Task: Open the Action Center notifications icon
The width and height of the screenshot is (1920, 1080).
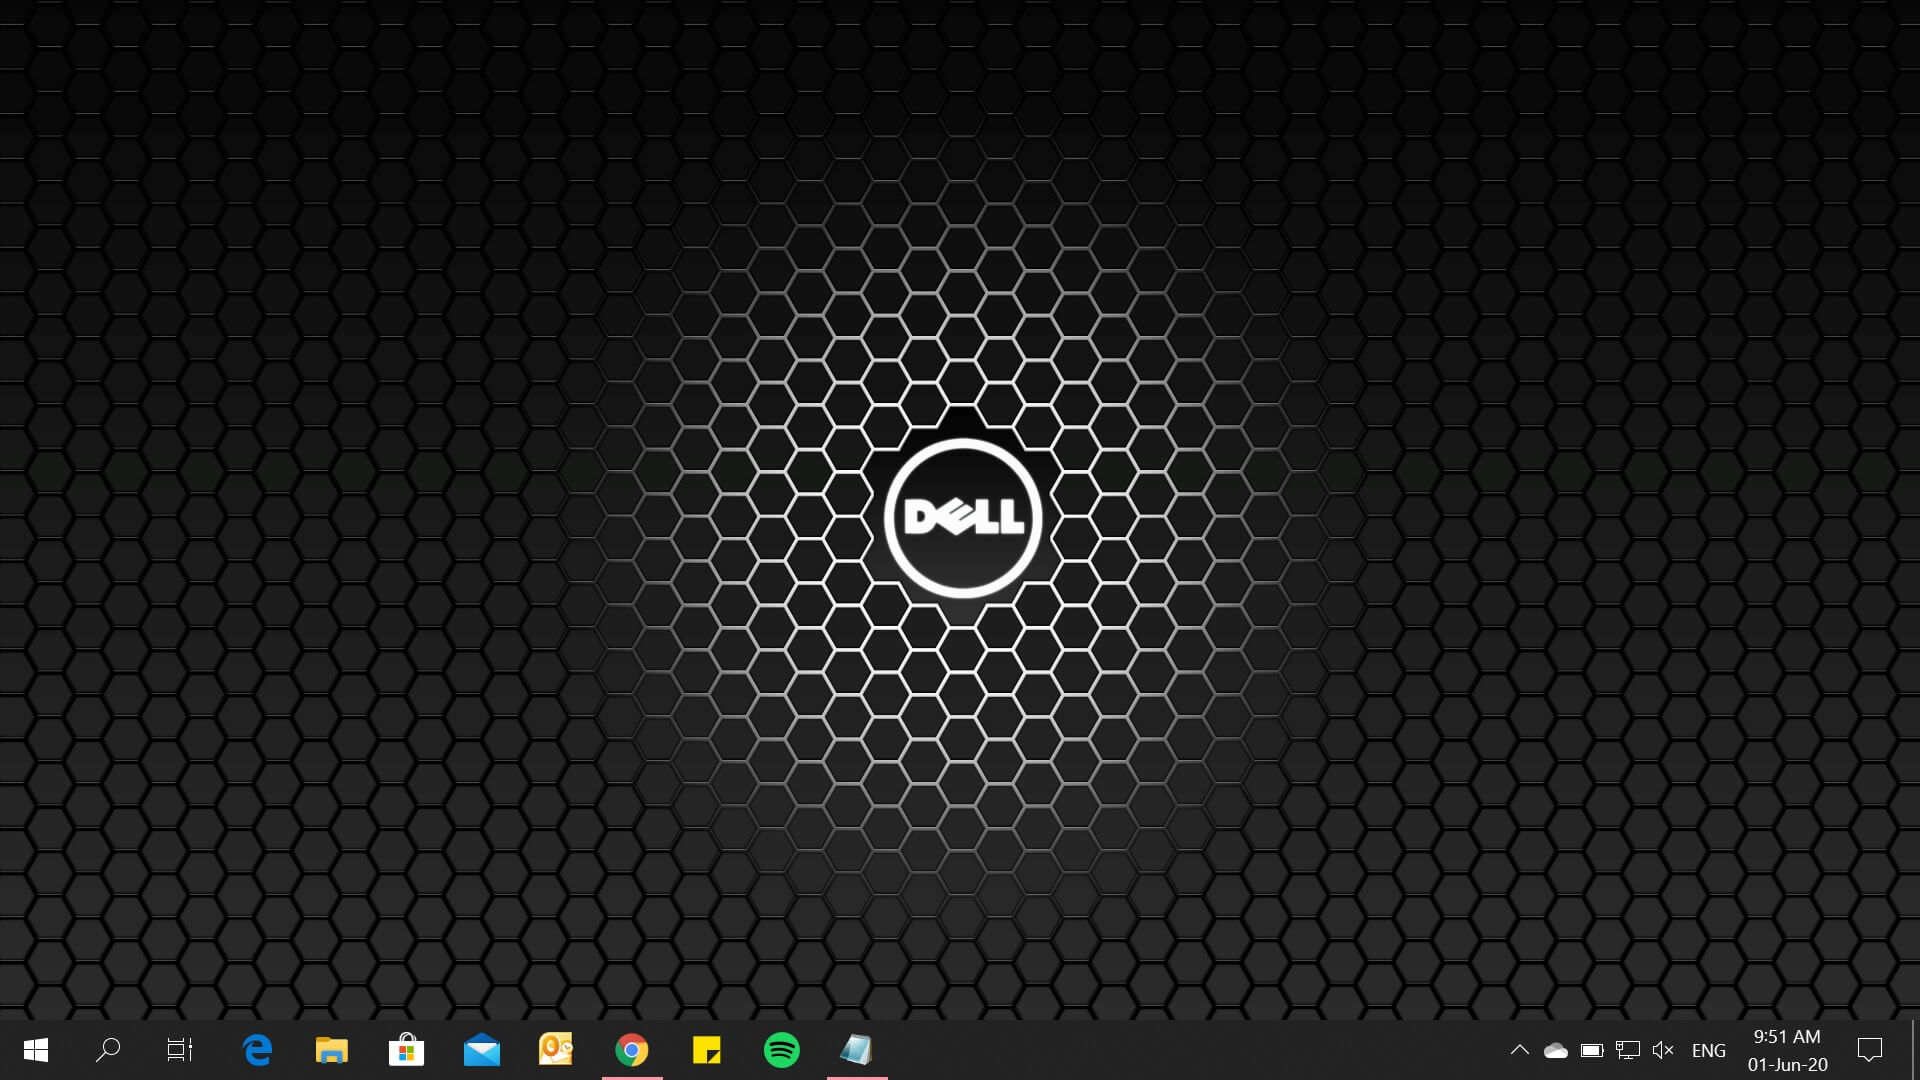Action: (1870, 1050)
